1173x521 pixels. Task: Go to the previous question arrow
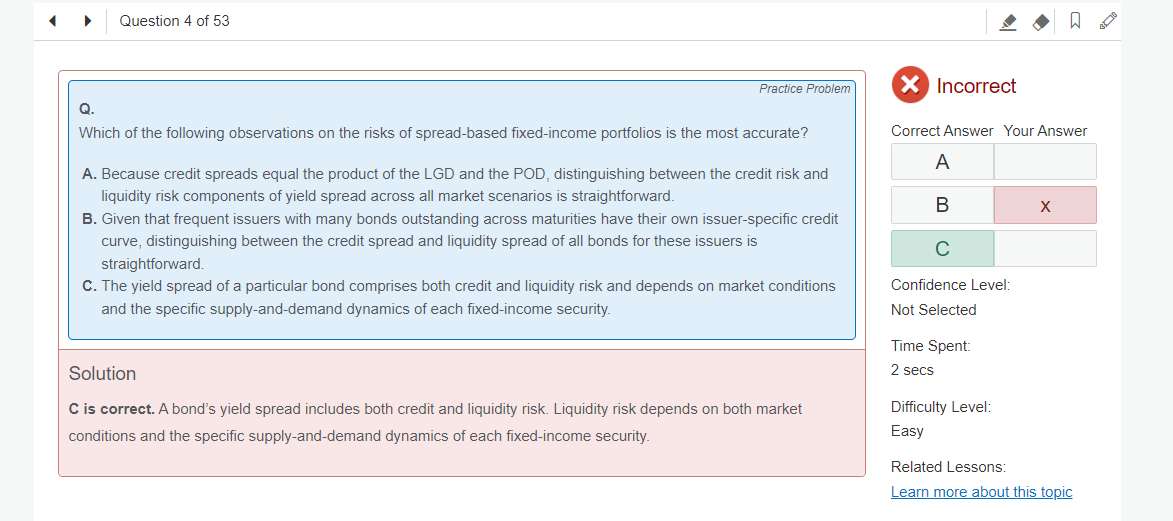(52, 20)
